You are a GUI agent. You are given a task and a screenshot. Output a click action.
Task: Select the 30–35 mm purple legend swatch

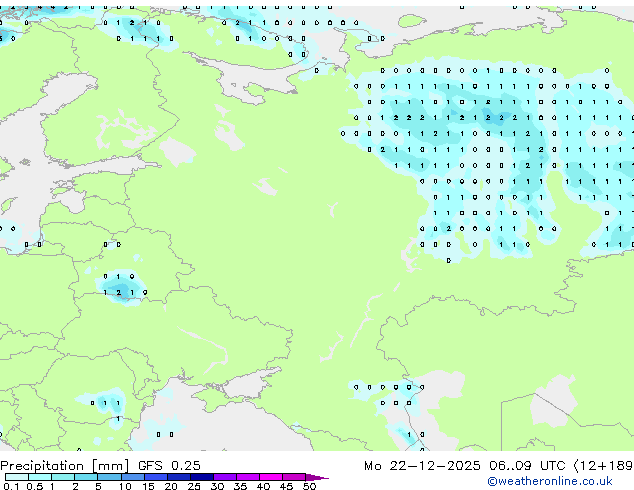click(225, 477)
